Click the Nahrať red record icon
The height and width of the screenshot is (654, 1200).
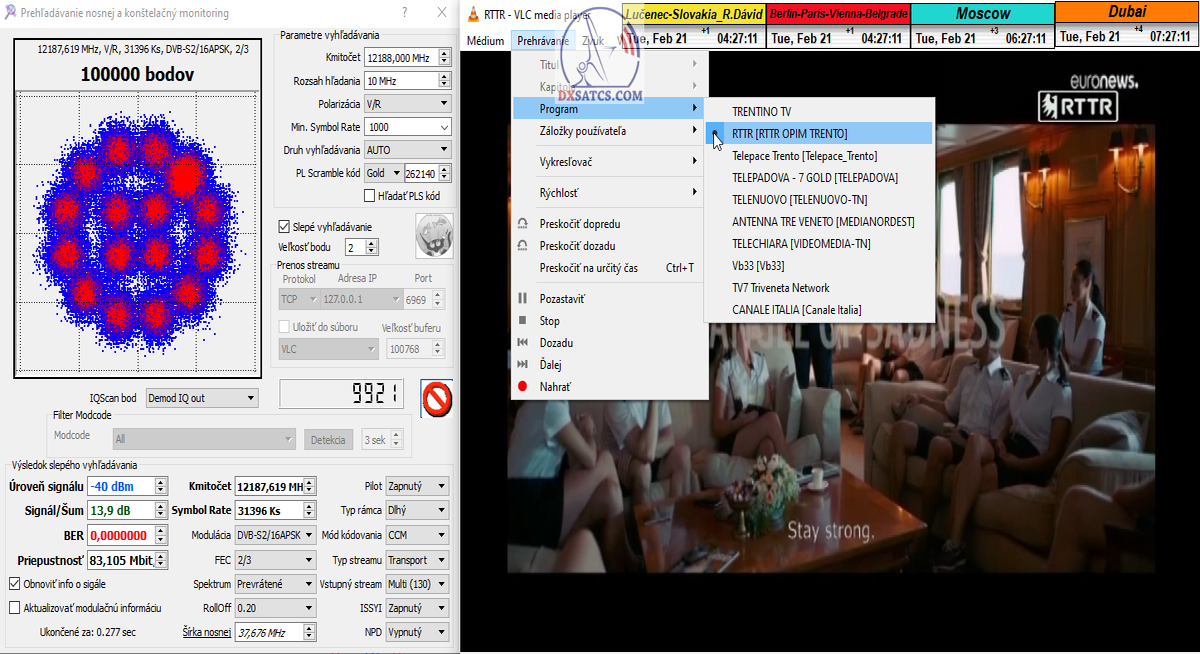coord(522,386)
